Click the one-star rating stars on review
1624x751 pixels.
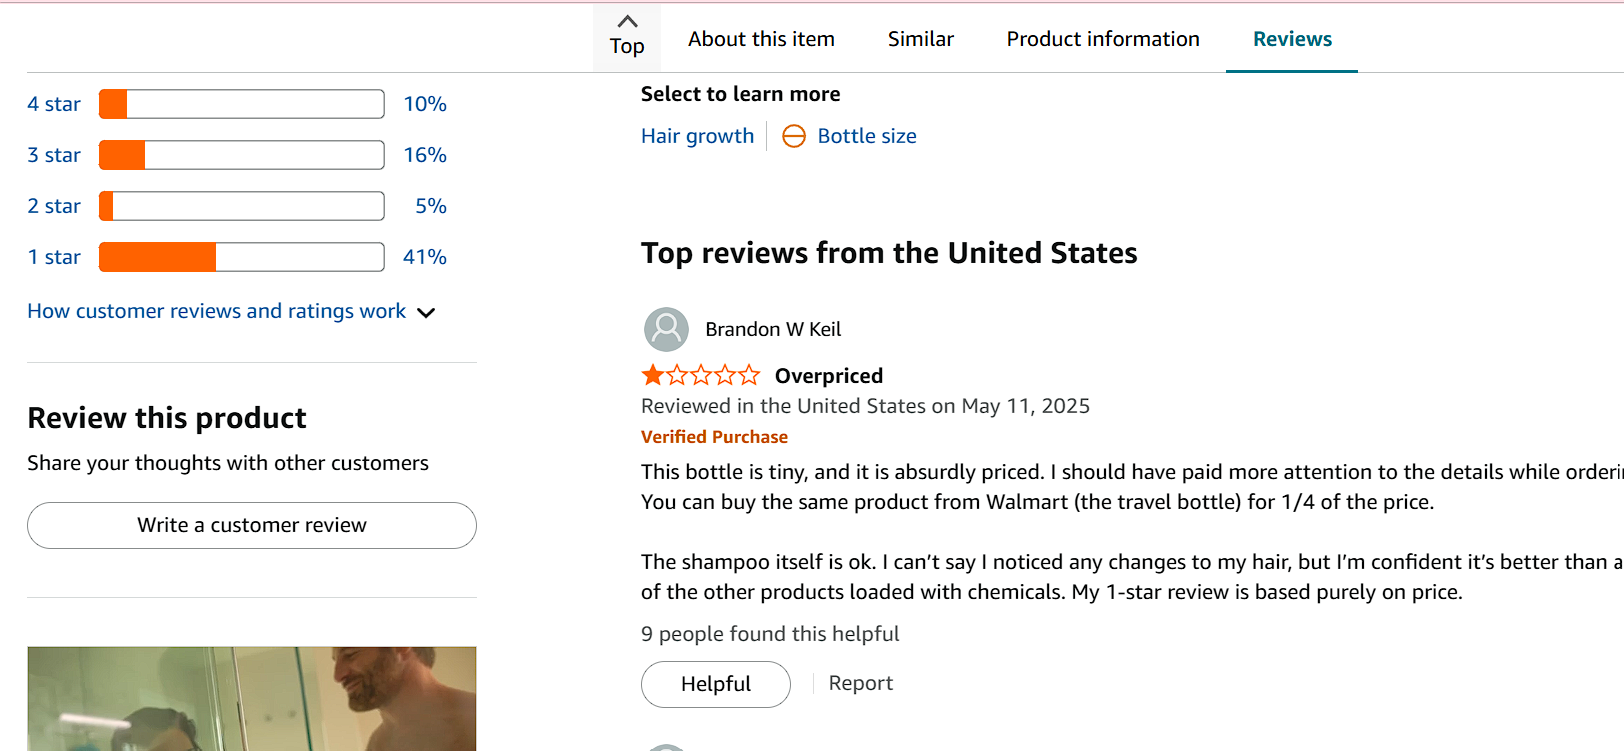(700, 376)
